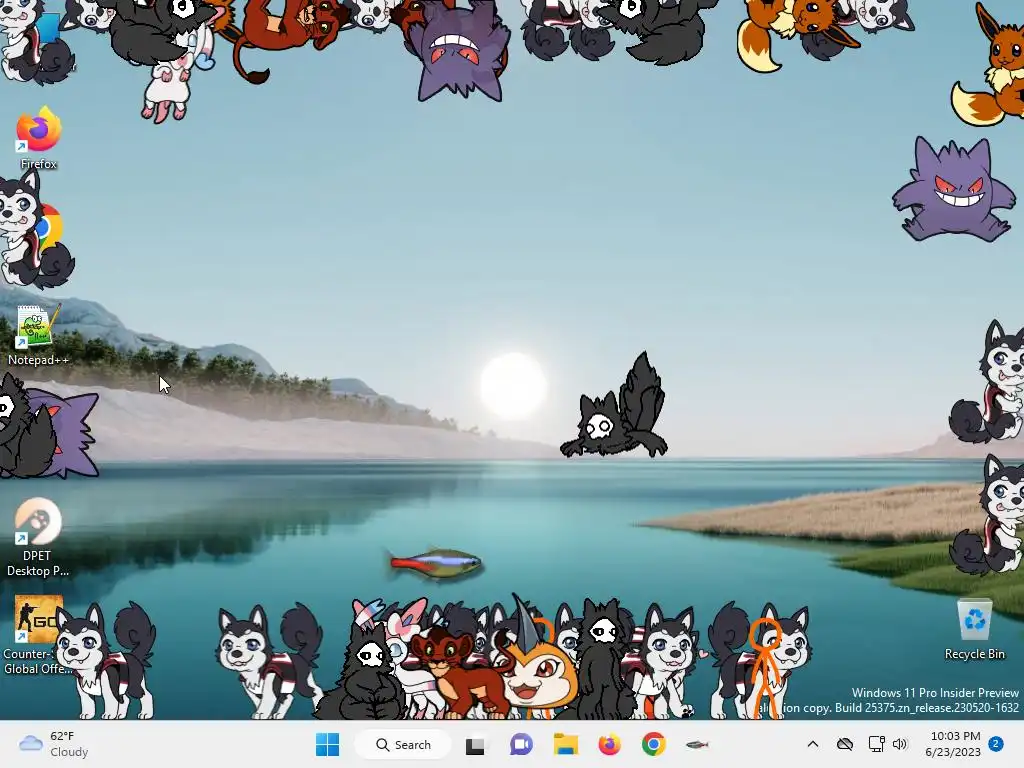The width and height of the screenshot is (1024, 768).
Task: Launch Firefox from the taskbar
Action: (x=609, y=744)
